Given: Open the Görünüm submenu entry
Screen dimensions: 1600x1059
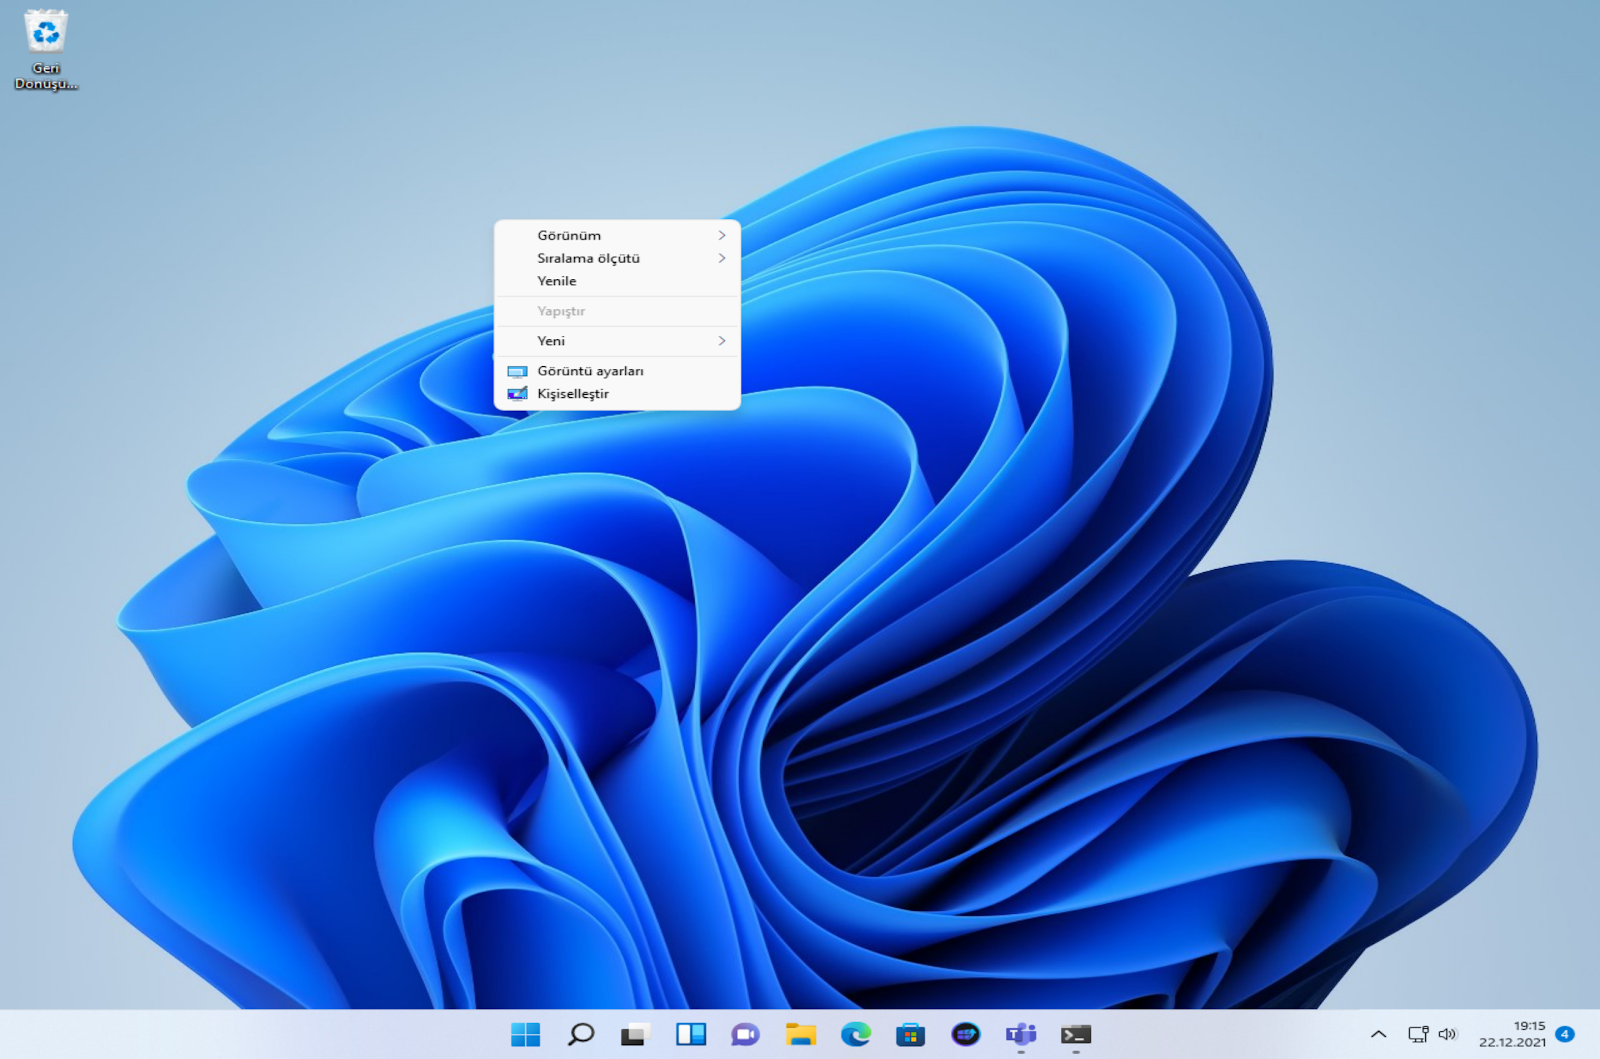Looking at the screenshot, I should [x=617, y=235].
